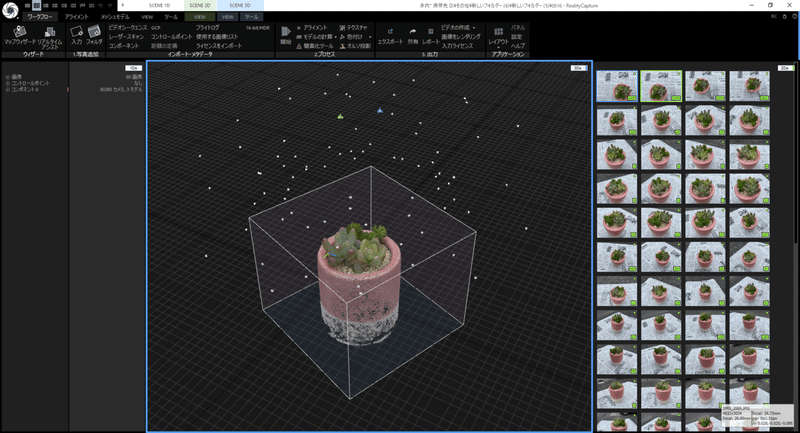Open the Map Wizard (マップウィザード) icon
The image size is (800, 433).
tap(20, 35)
